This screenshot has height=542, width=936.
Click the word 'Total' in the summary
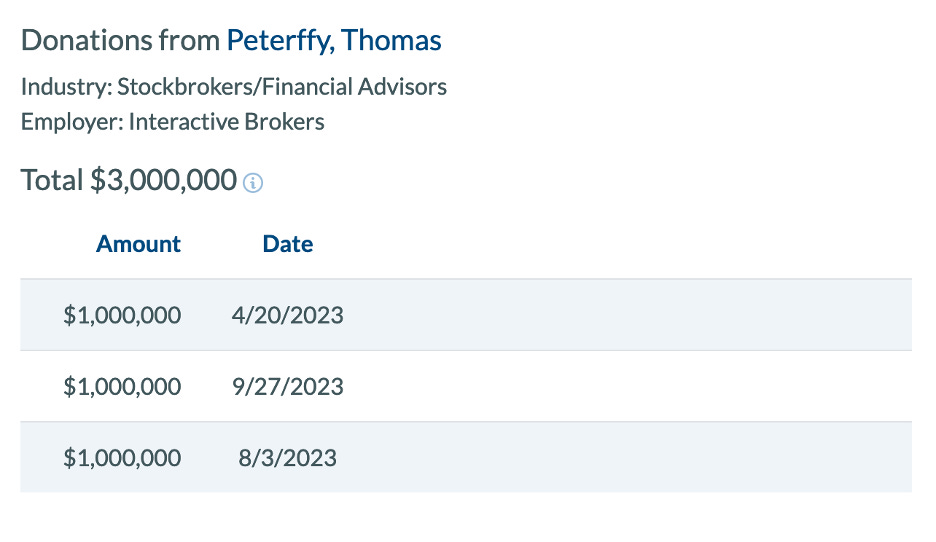click(x=52, y=180)
